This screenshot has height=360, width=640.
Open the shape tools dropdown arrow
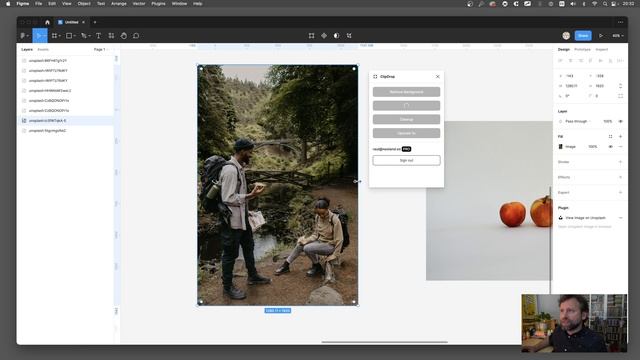pyautogui.click(x=74, y=36)
